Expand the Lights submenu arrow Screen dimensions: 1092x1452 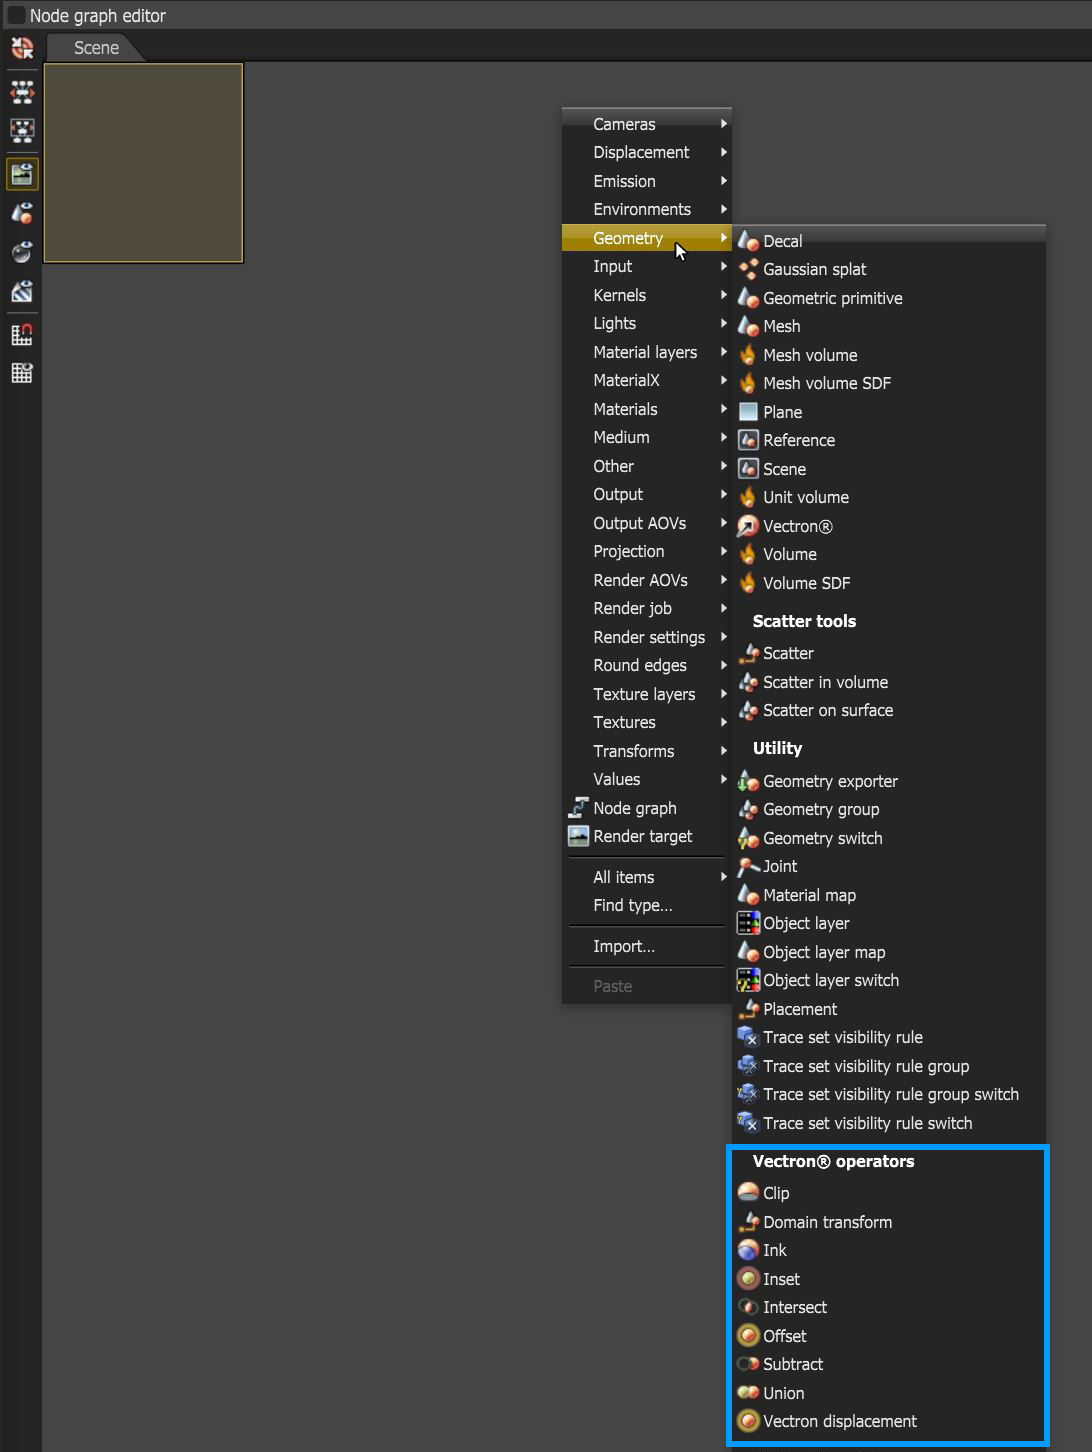pyautogui.click(x=724, y=323)
